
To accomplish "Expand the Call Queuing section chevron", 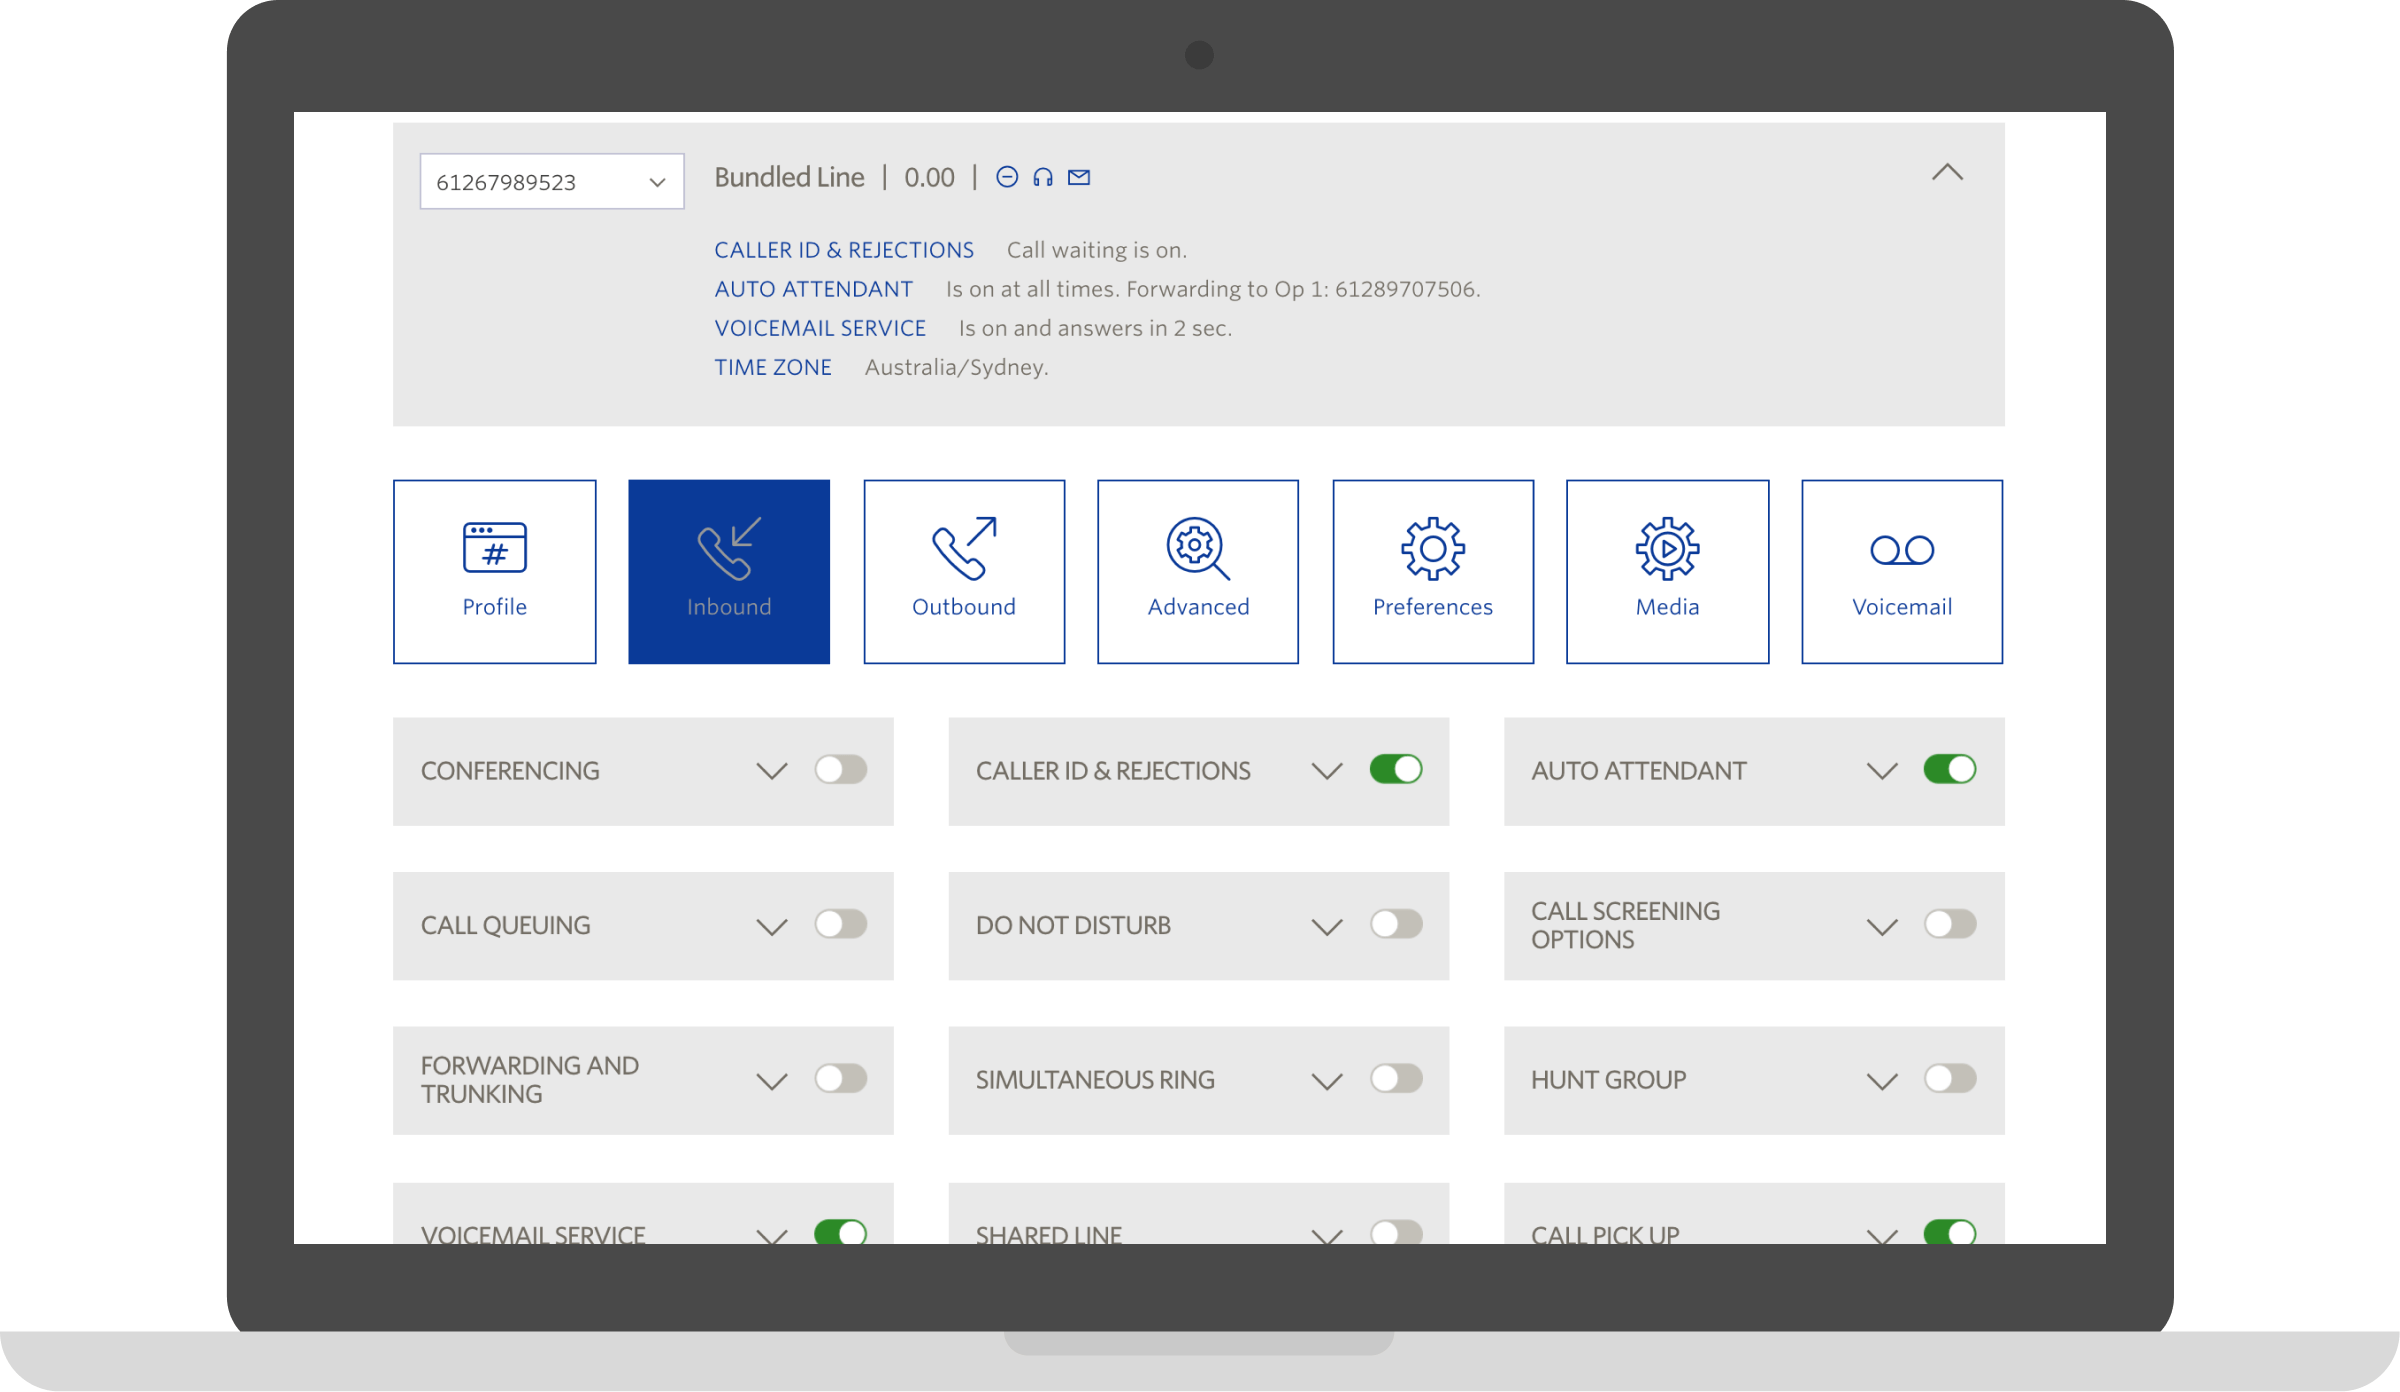I will (771, 926).
